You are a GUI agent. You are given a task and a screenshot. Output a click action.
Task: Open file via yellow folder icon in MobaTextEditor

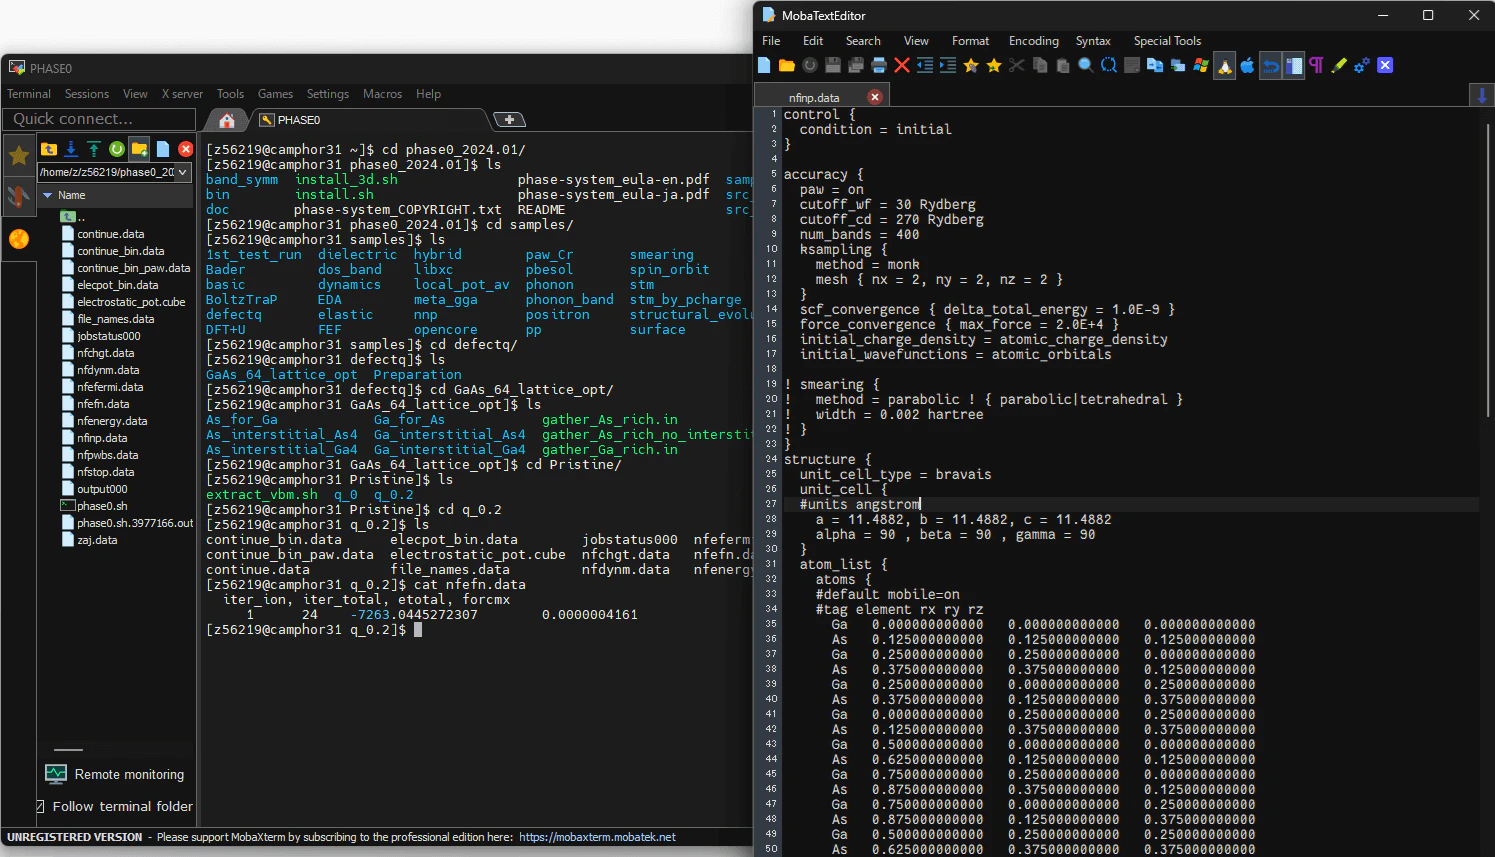click(x=787, y=65)
